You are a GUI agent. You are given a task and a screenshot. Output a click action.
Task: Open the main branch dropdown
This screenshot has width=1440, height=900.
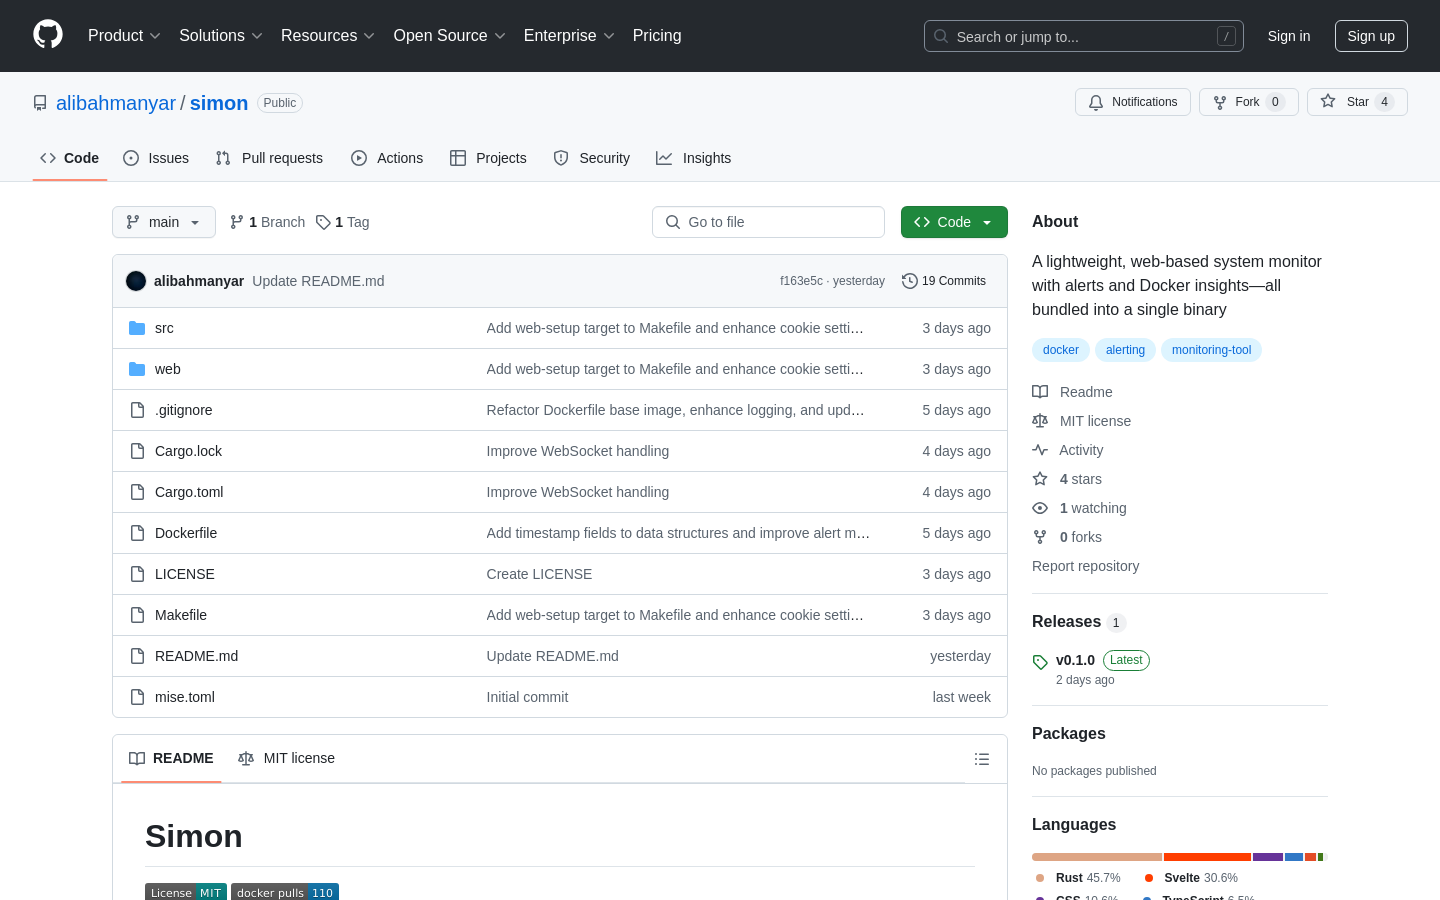[x=164, y=222]
